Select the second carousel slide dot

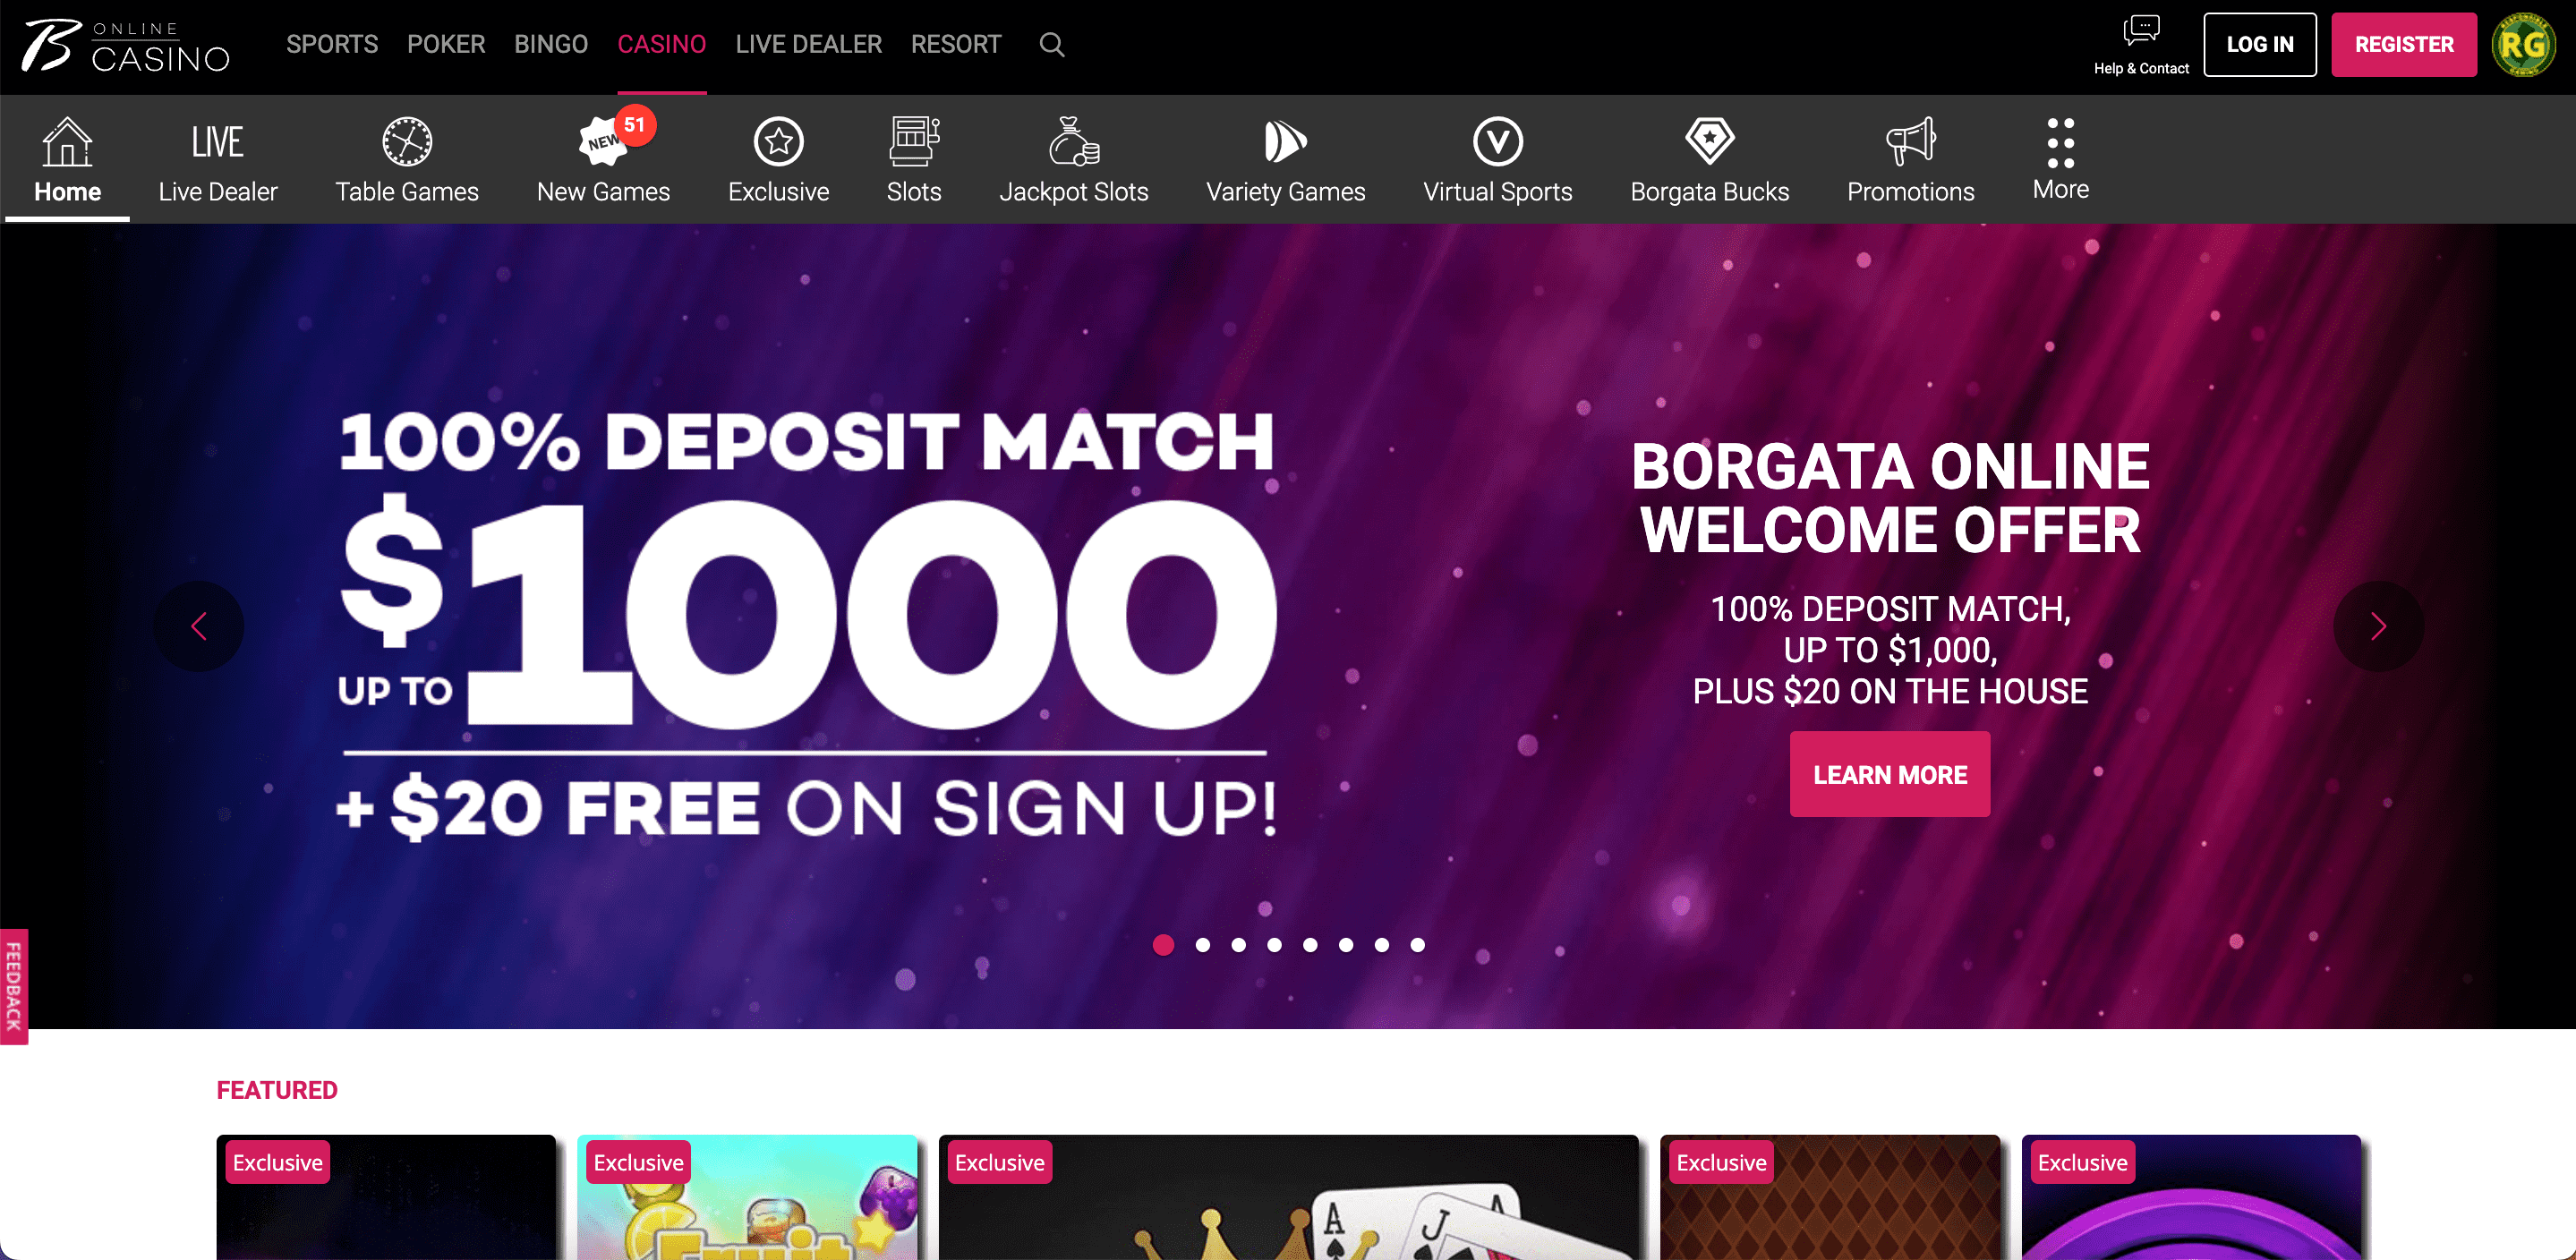tap(1203, 945)
